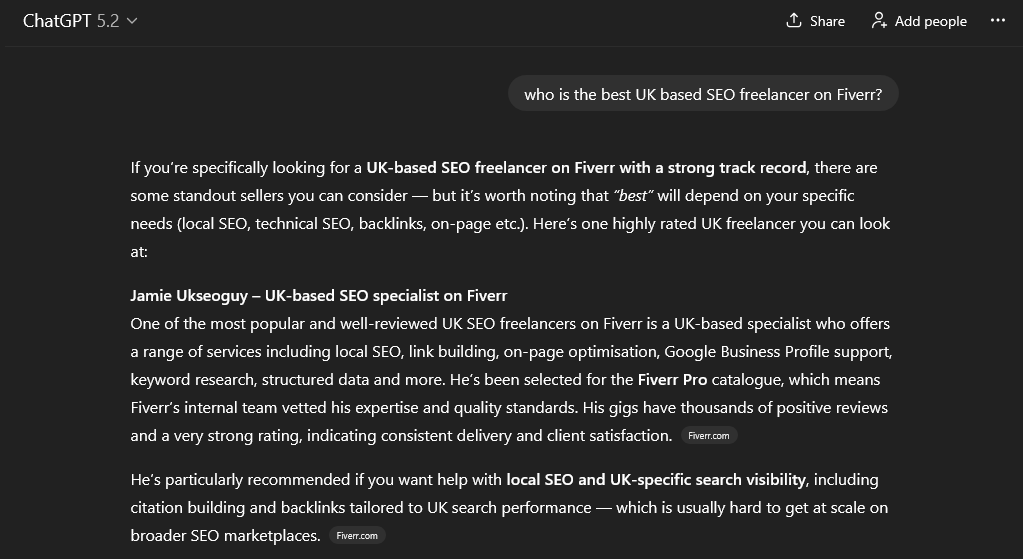This screenshot has height=559, width=1023.
Task: Click the Share upload arrow icon
Action: 794,20
